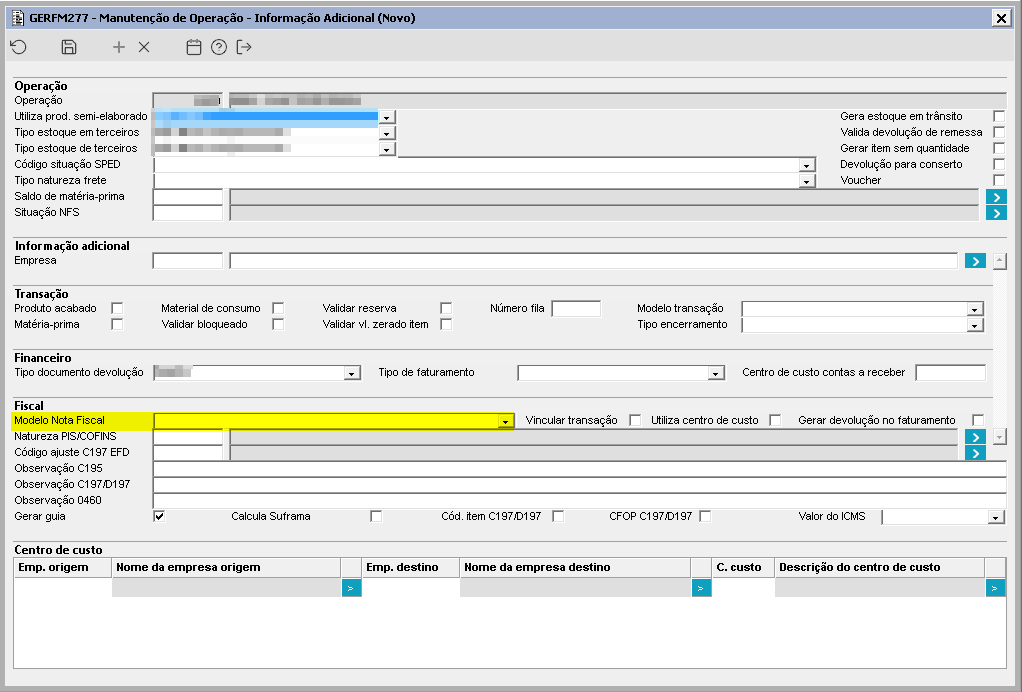Image resolution: width=1022 pixels, height=692 pixels.
Task: Open lookup arrow for Situação NFS
Action: tap(996, 213)
